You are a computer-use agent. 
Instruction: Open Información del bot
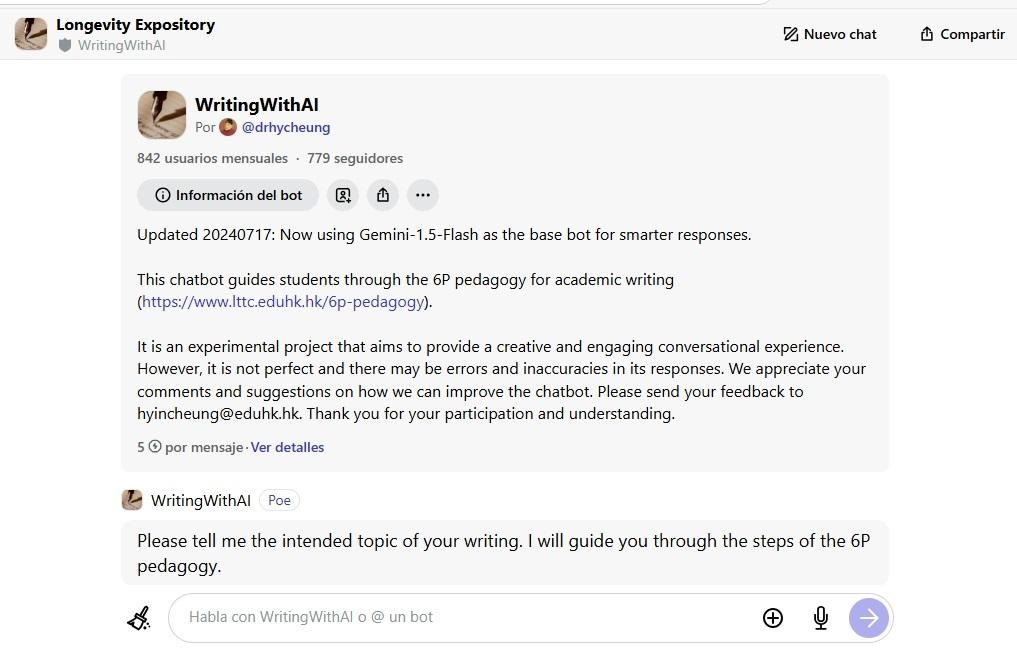228,195
